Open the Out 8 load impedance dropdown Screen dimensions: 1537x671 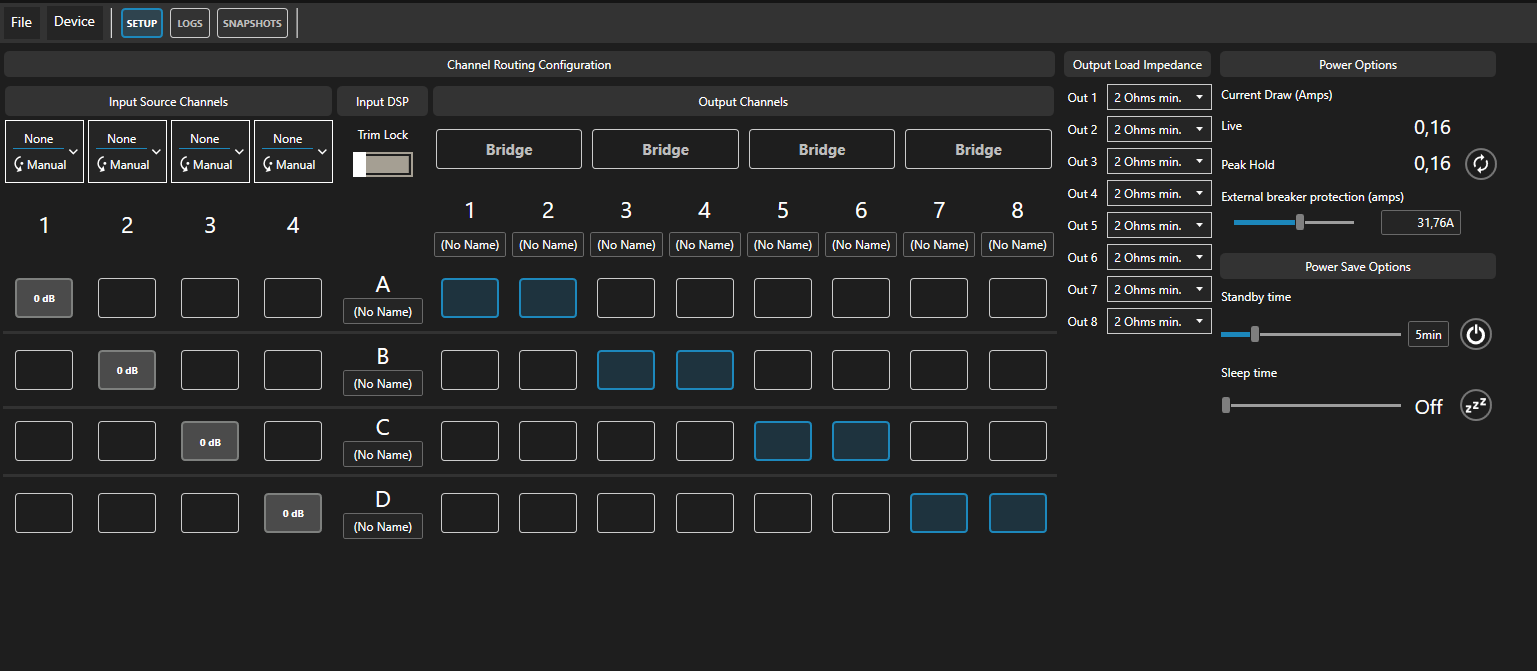pos(1159,322)
